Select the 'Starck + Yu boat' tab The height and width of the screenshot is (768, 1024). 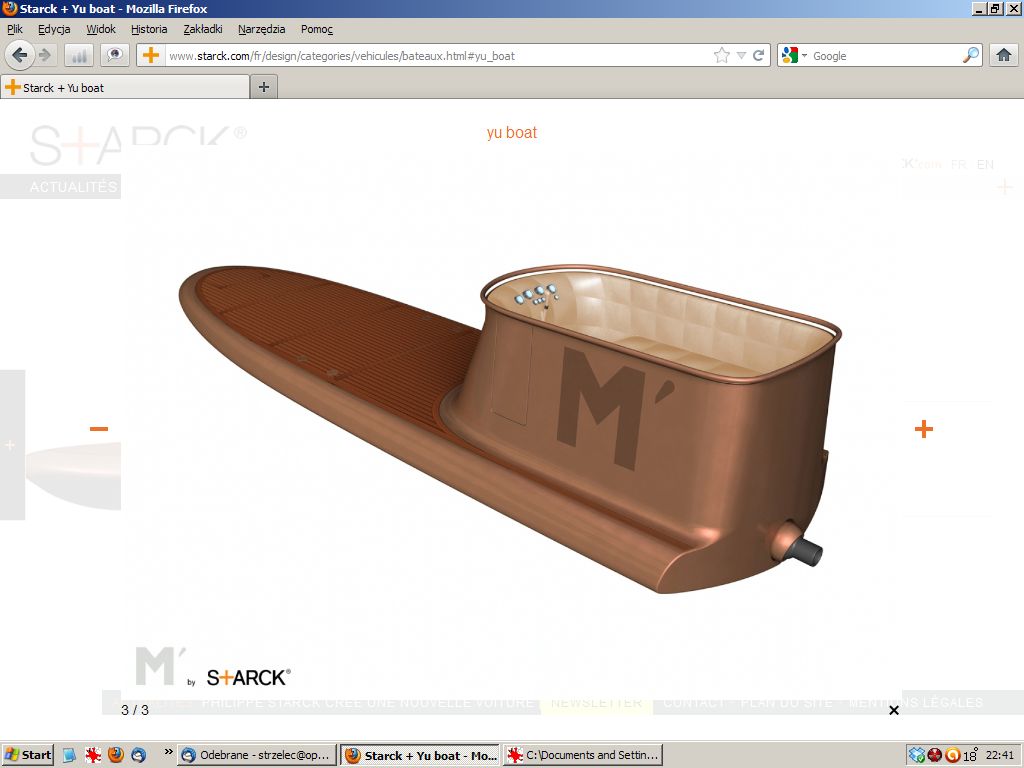(125, 88)
